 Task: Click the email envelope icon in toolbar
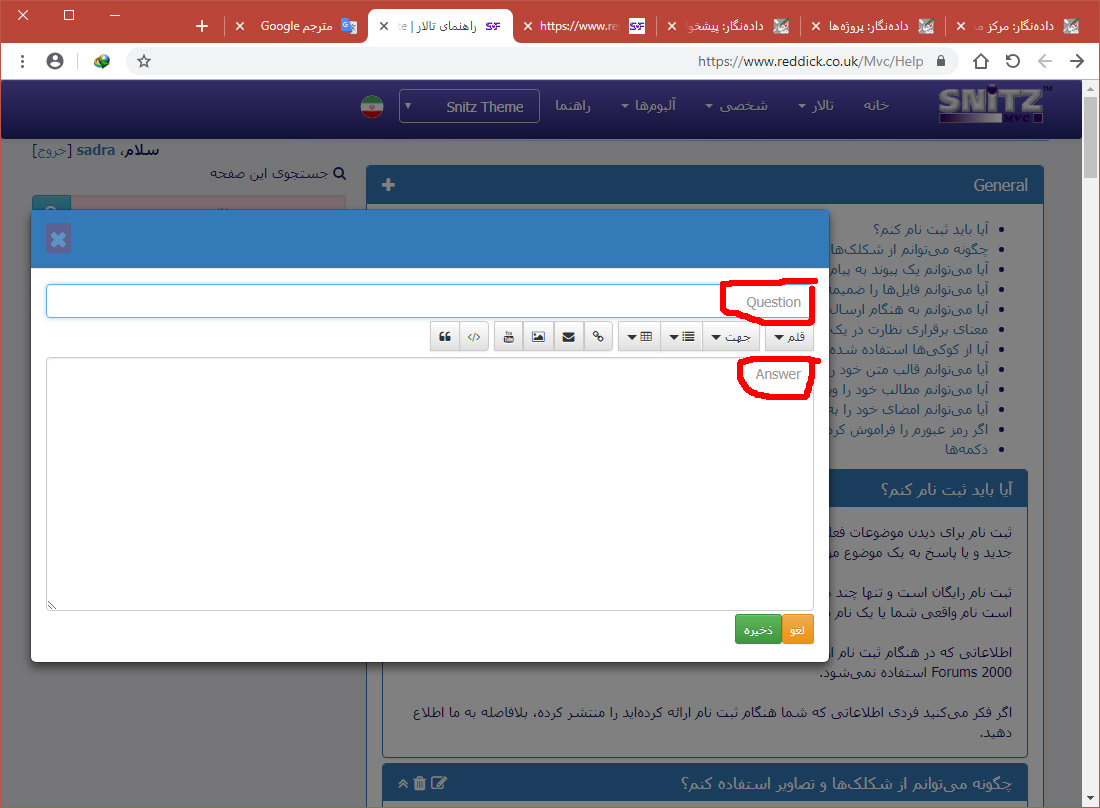point(568,337)
